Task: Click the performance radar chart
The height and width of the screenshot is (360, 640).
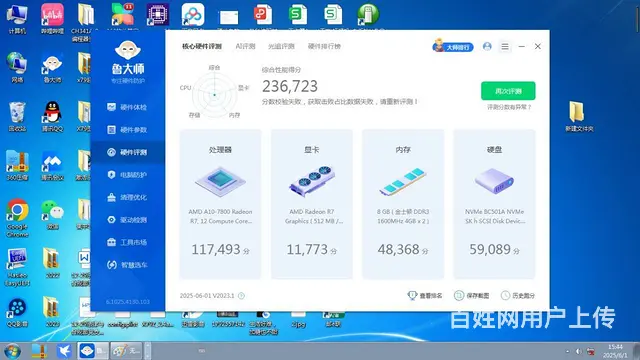Action: coord(214,95)
